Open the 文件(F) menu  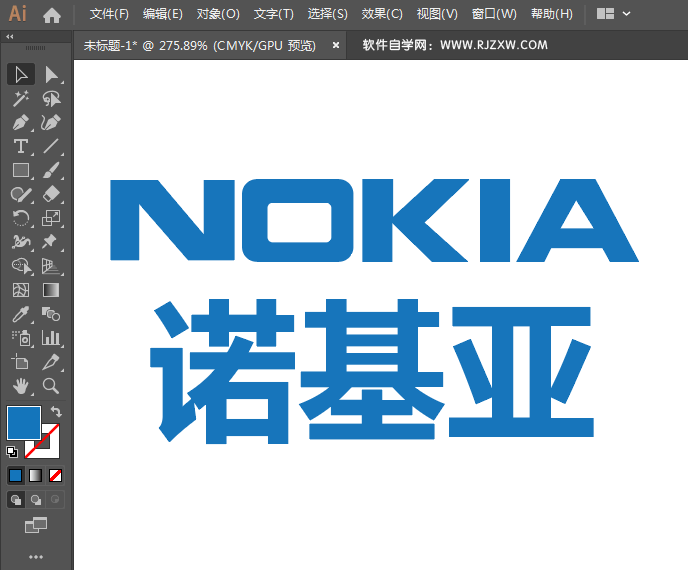click(x=109, y=14)
